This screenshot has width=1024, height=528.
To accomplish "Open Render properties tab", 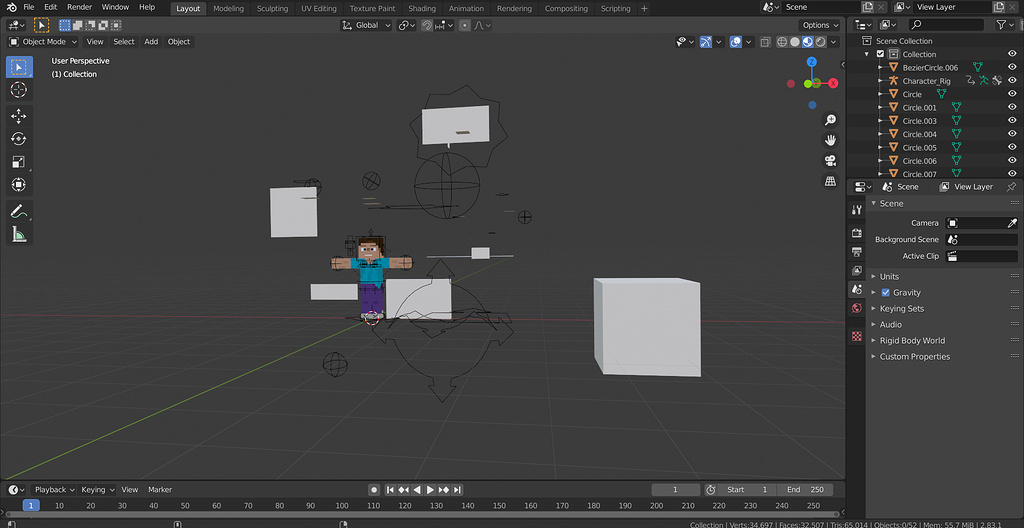I will [857, 233].
